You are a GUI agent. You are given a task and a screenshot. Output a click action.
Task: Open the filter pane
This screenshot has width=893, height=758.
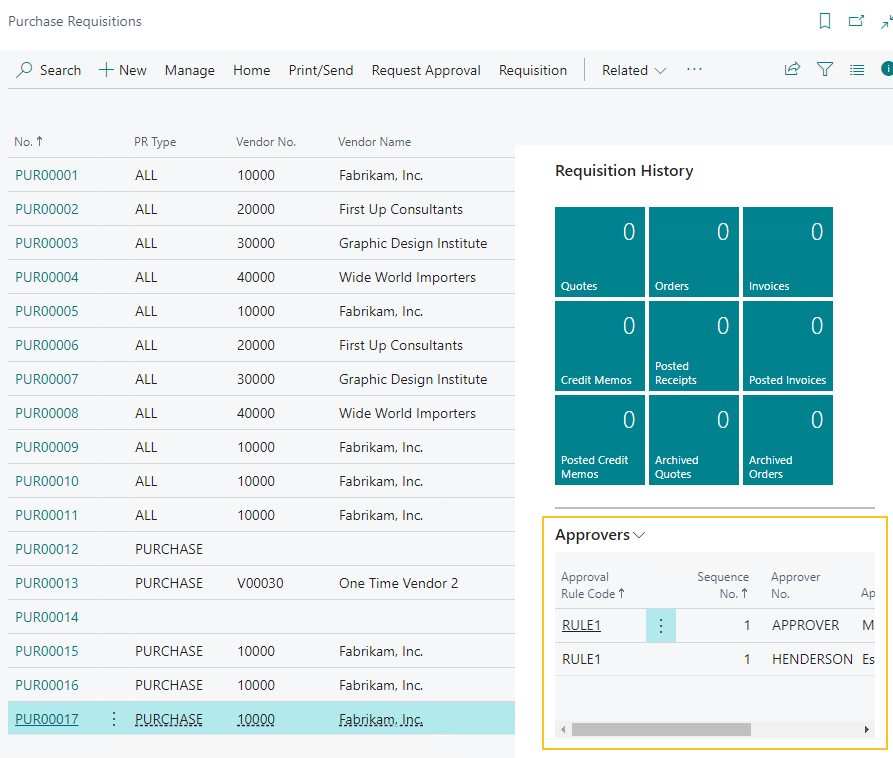coord(825,69)
